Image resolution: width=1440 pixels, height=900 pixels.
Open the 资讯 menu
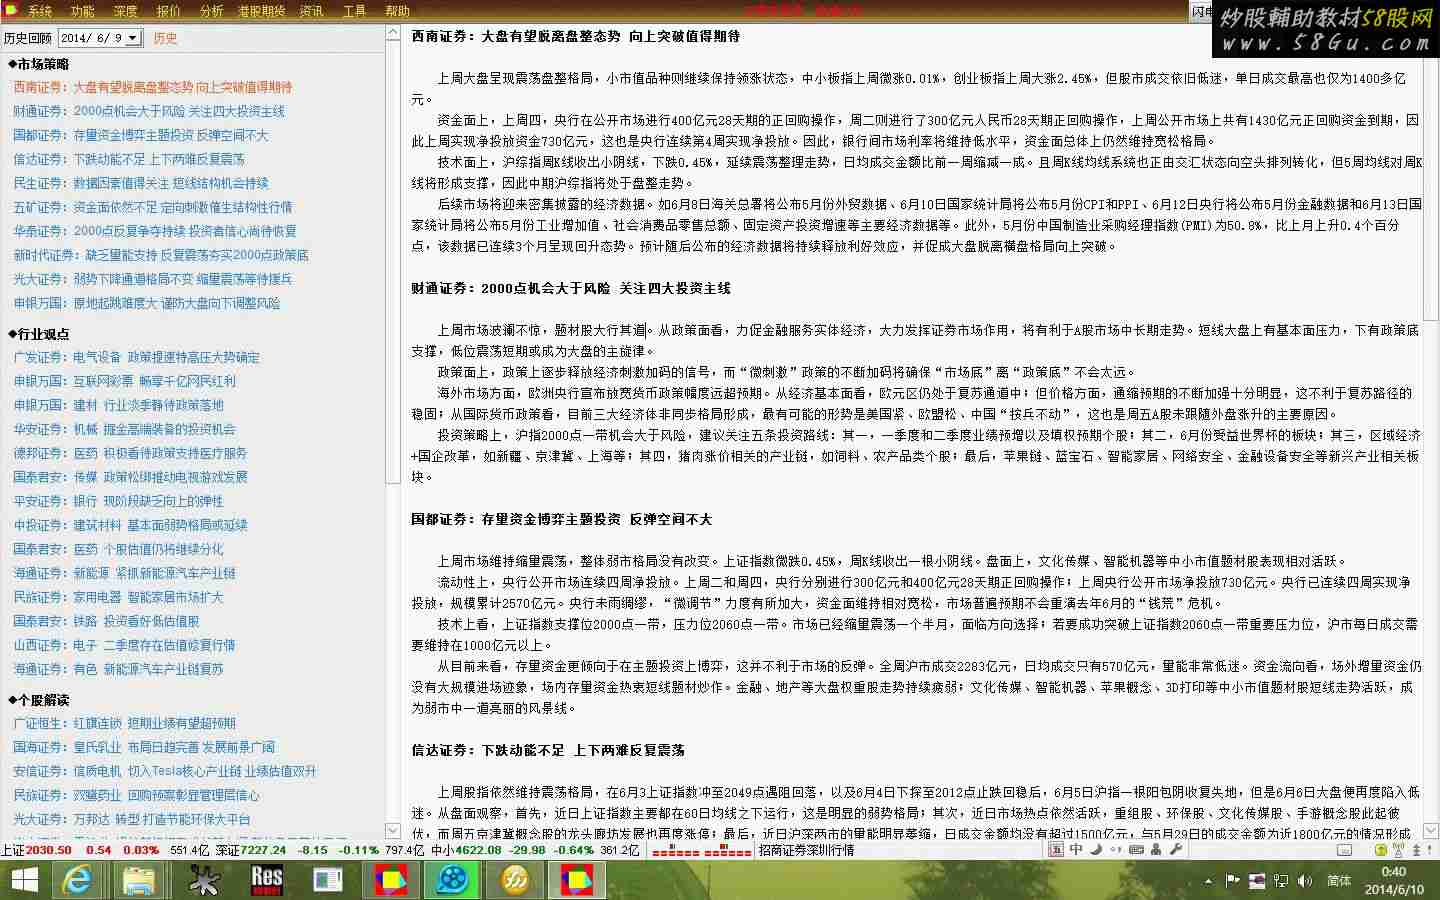311,11
